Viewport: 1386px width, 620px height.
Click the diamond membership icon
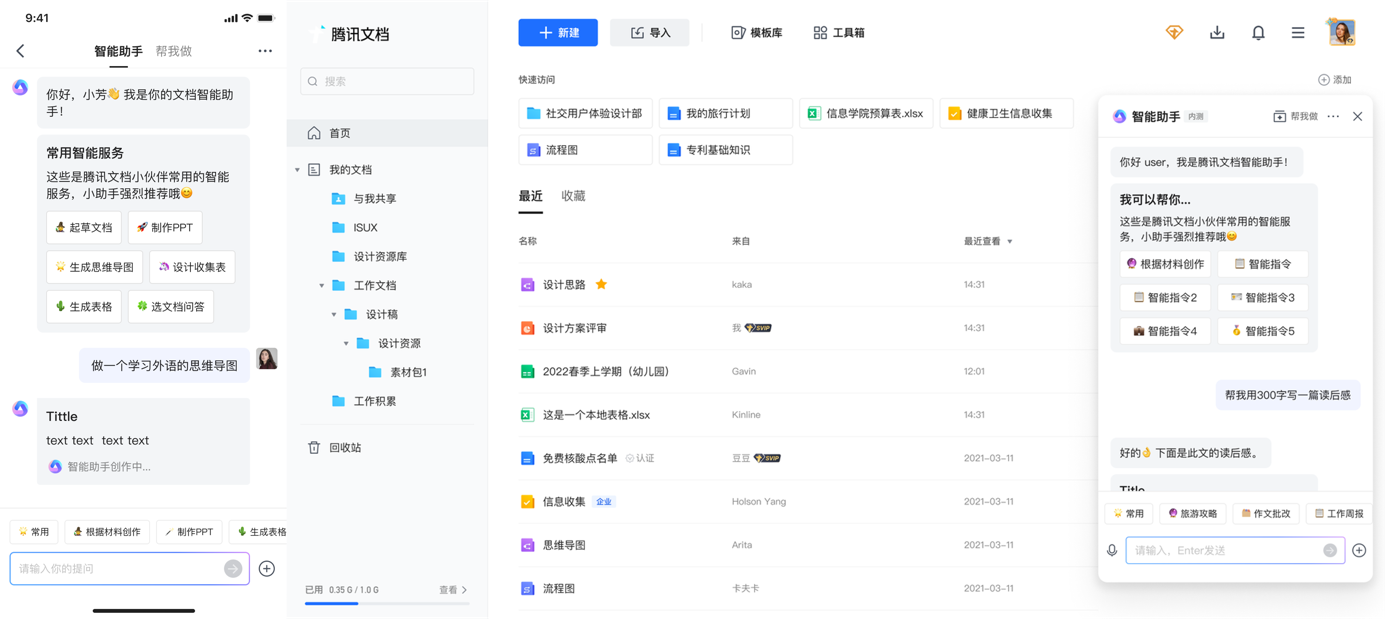tap(1174, 32)
